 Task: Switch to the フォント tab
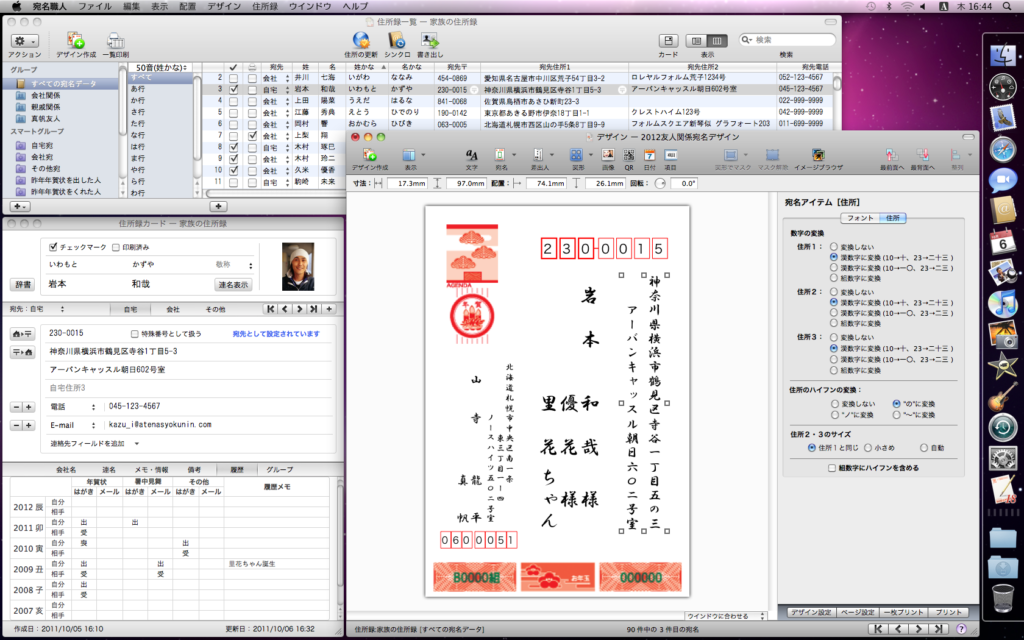860,218
